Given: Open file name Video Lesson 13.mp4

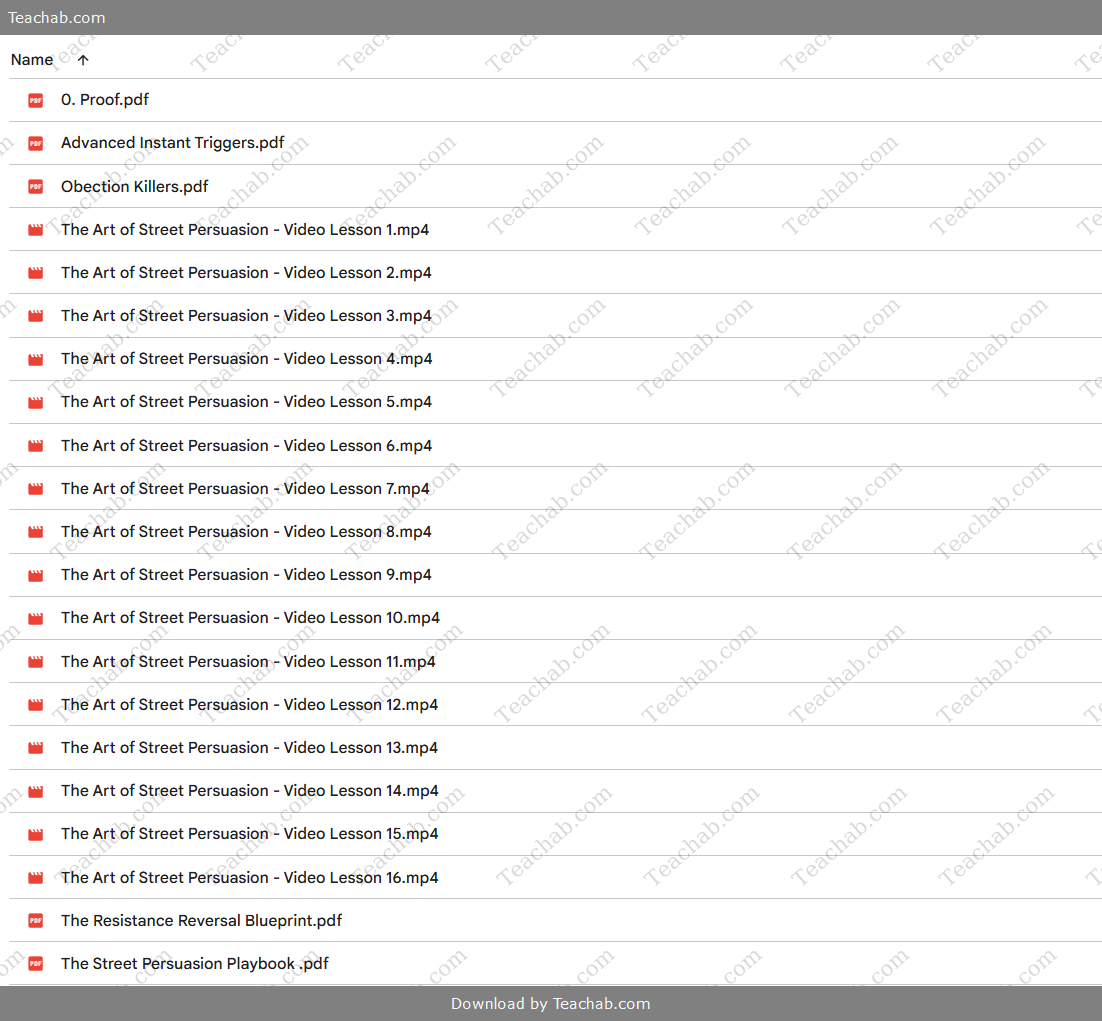Looking at the screenshot, I should click(249, 748).
